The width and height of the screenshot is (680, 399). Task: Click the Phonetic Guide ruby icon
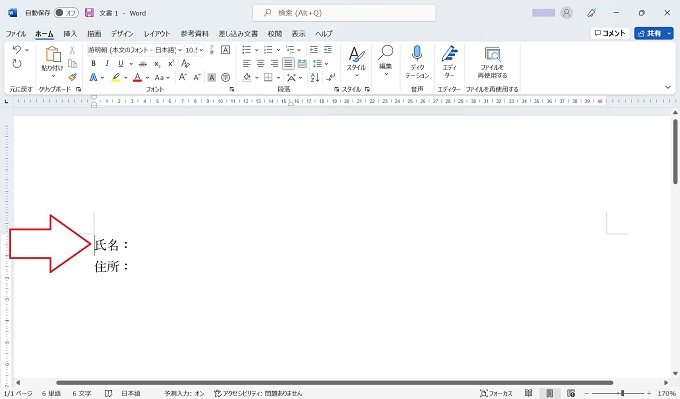pyautogui.click(x=212, y=50)
